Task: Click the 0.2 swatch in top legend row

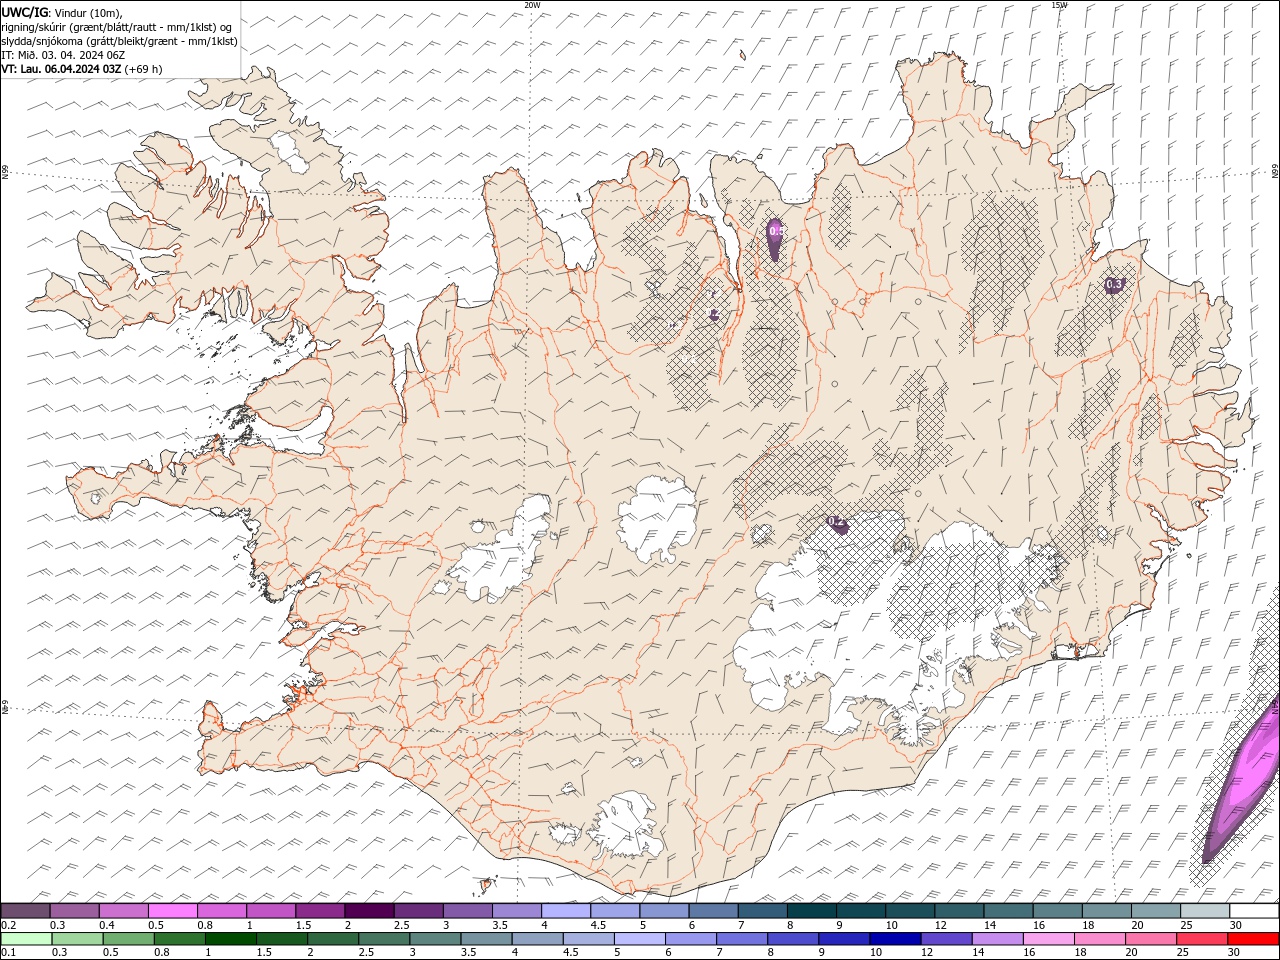Action: (x=25, y=911)
